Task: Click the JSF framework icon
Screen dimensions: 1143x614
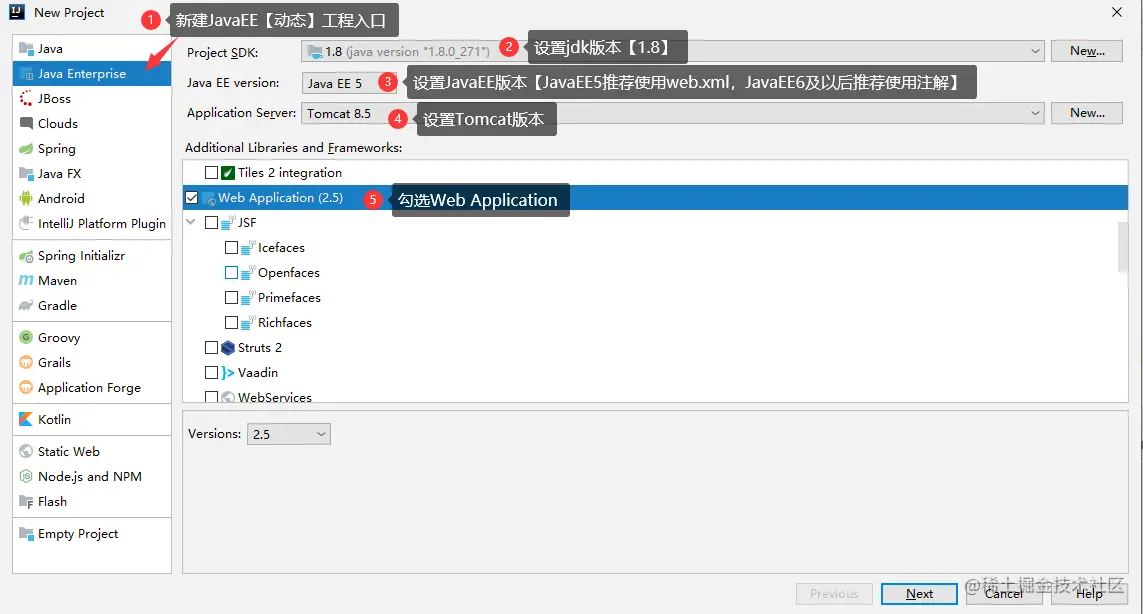Action: [x=228, y=222]
